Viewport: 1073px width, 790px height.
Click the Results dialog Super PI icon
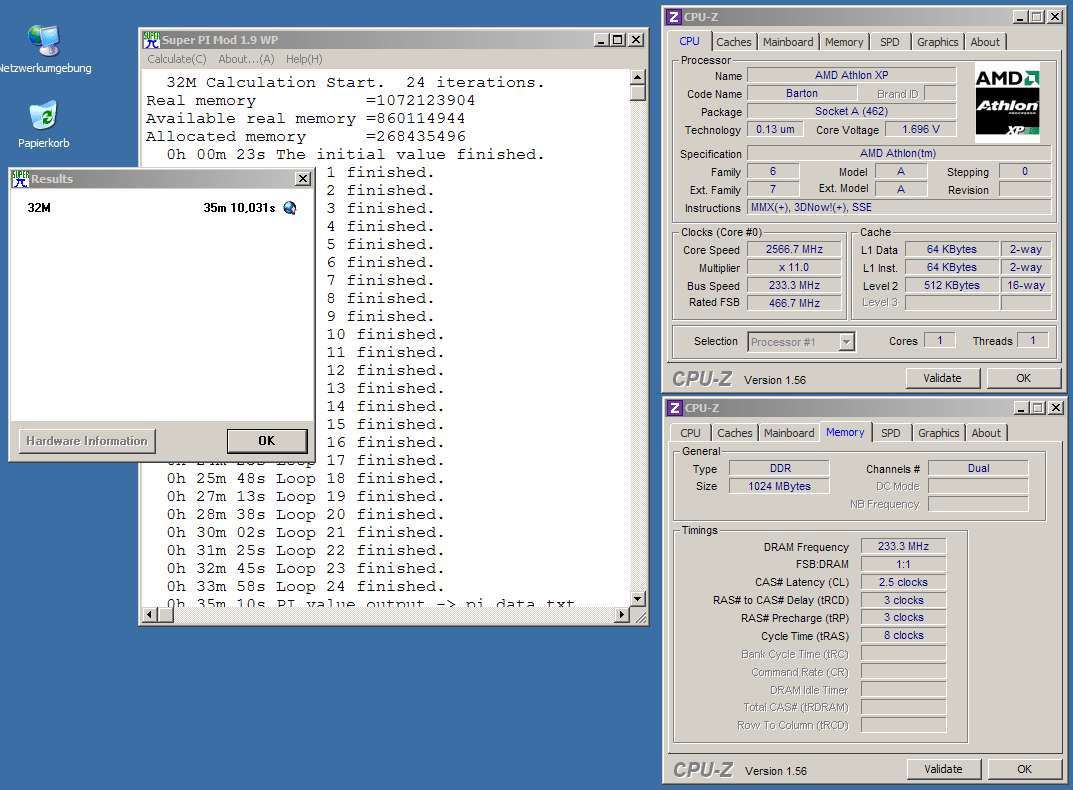[x=21, y=179]
